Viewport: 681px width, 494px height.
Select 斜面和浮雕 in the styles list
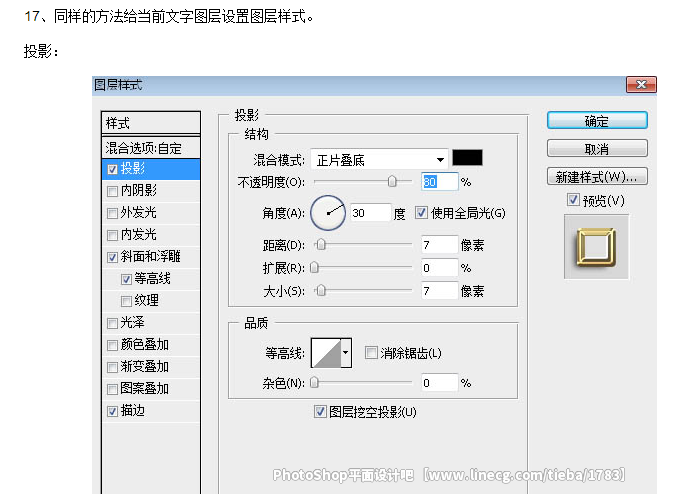[150, 256]
